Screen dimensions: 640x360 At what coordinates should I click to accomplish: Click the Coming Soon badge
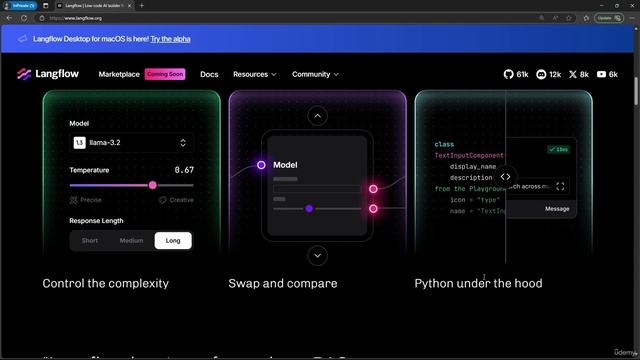[x=165, y=74]
